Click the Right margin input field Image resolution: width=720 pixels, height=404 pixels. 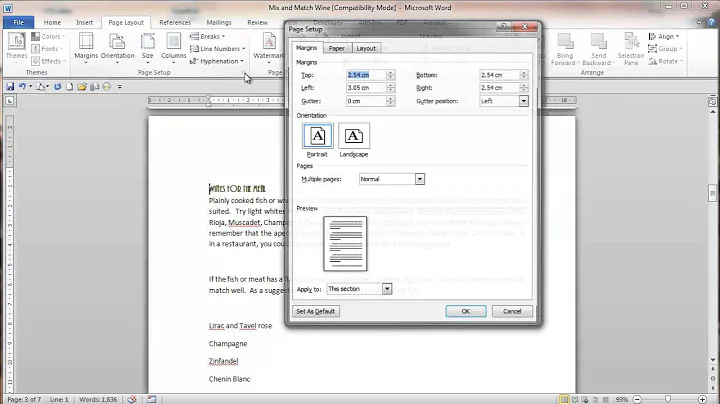(x=500, y=88)
